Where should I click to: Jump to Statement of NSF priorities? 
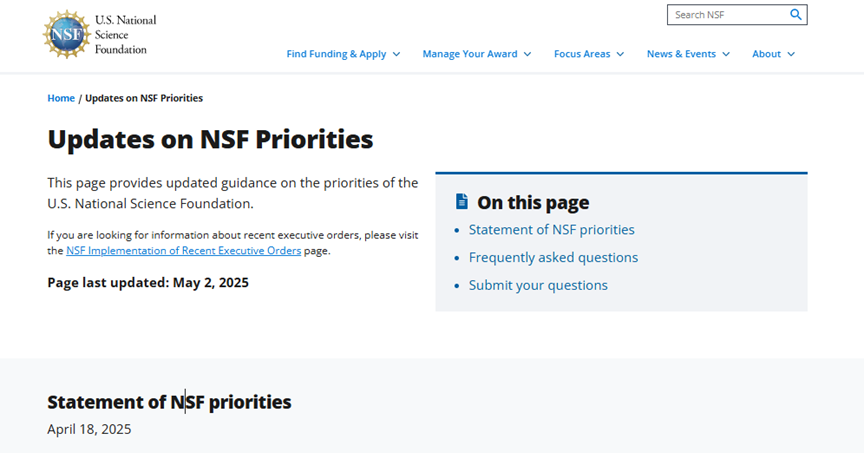pos(551,230)
